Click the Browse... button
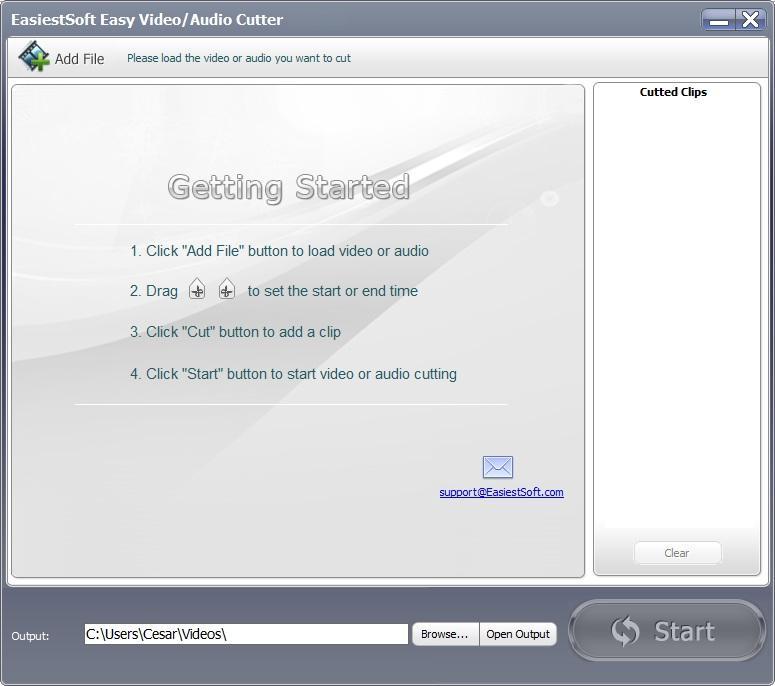Screen dimensions: 775x686 (x=445, y=634)
